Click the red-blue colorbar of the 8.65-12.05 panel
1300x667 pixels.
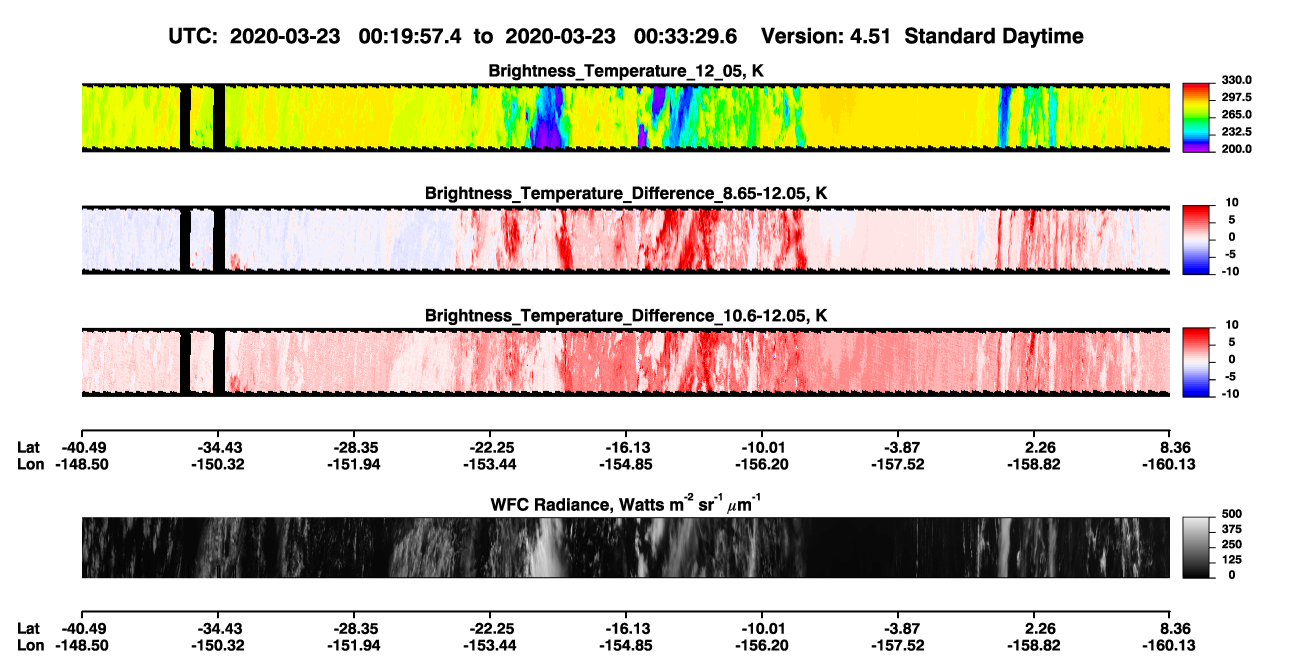(1195, 240)
